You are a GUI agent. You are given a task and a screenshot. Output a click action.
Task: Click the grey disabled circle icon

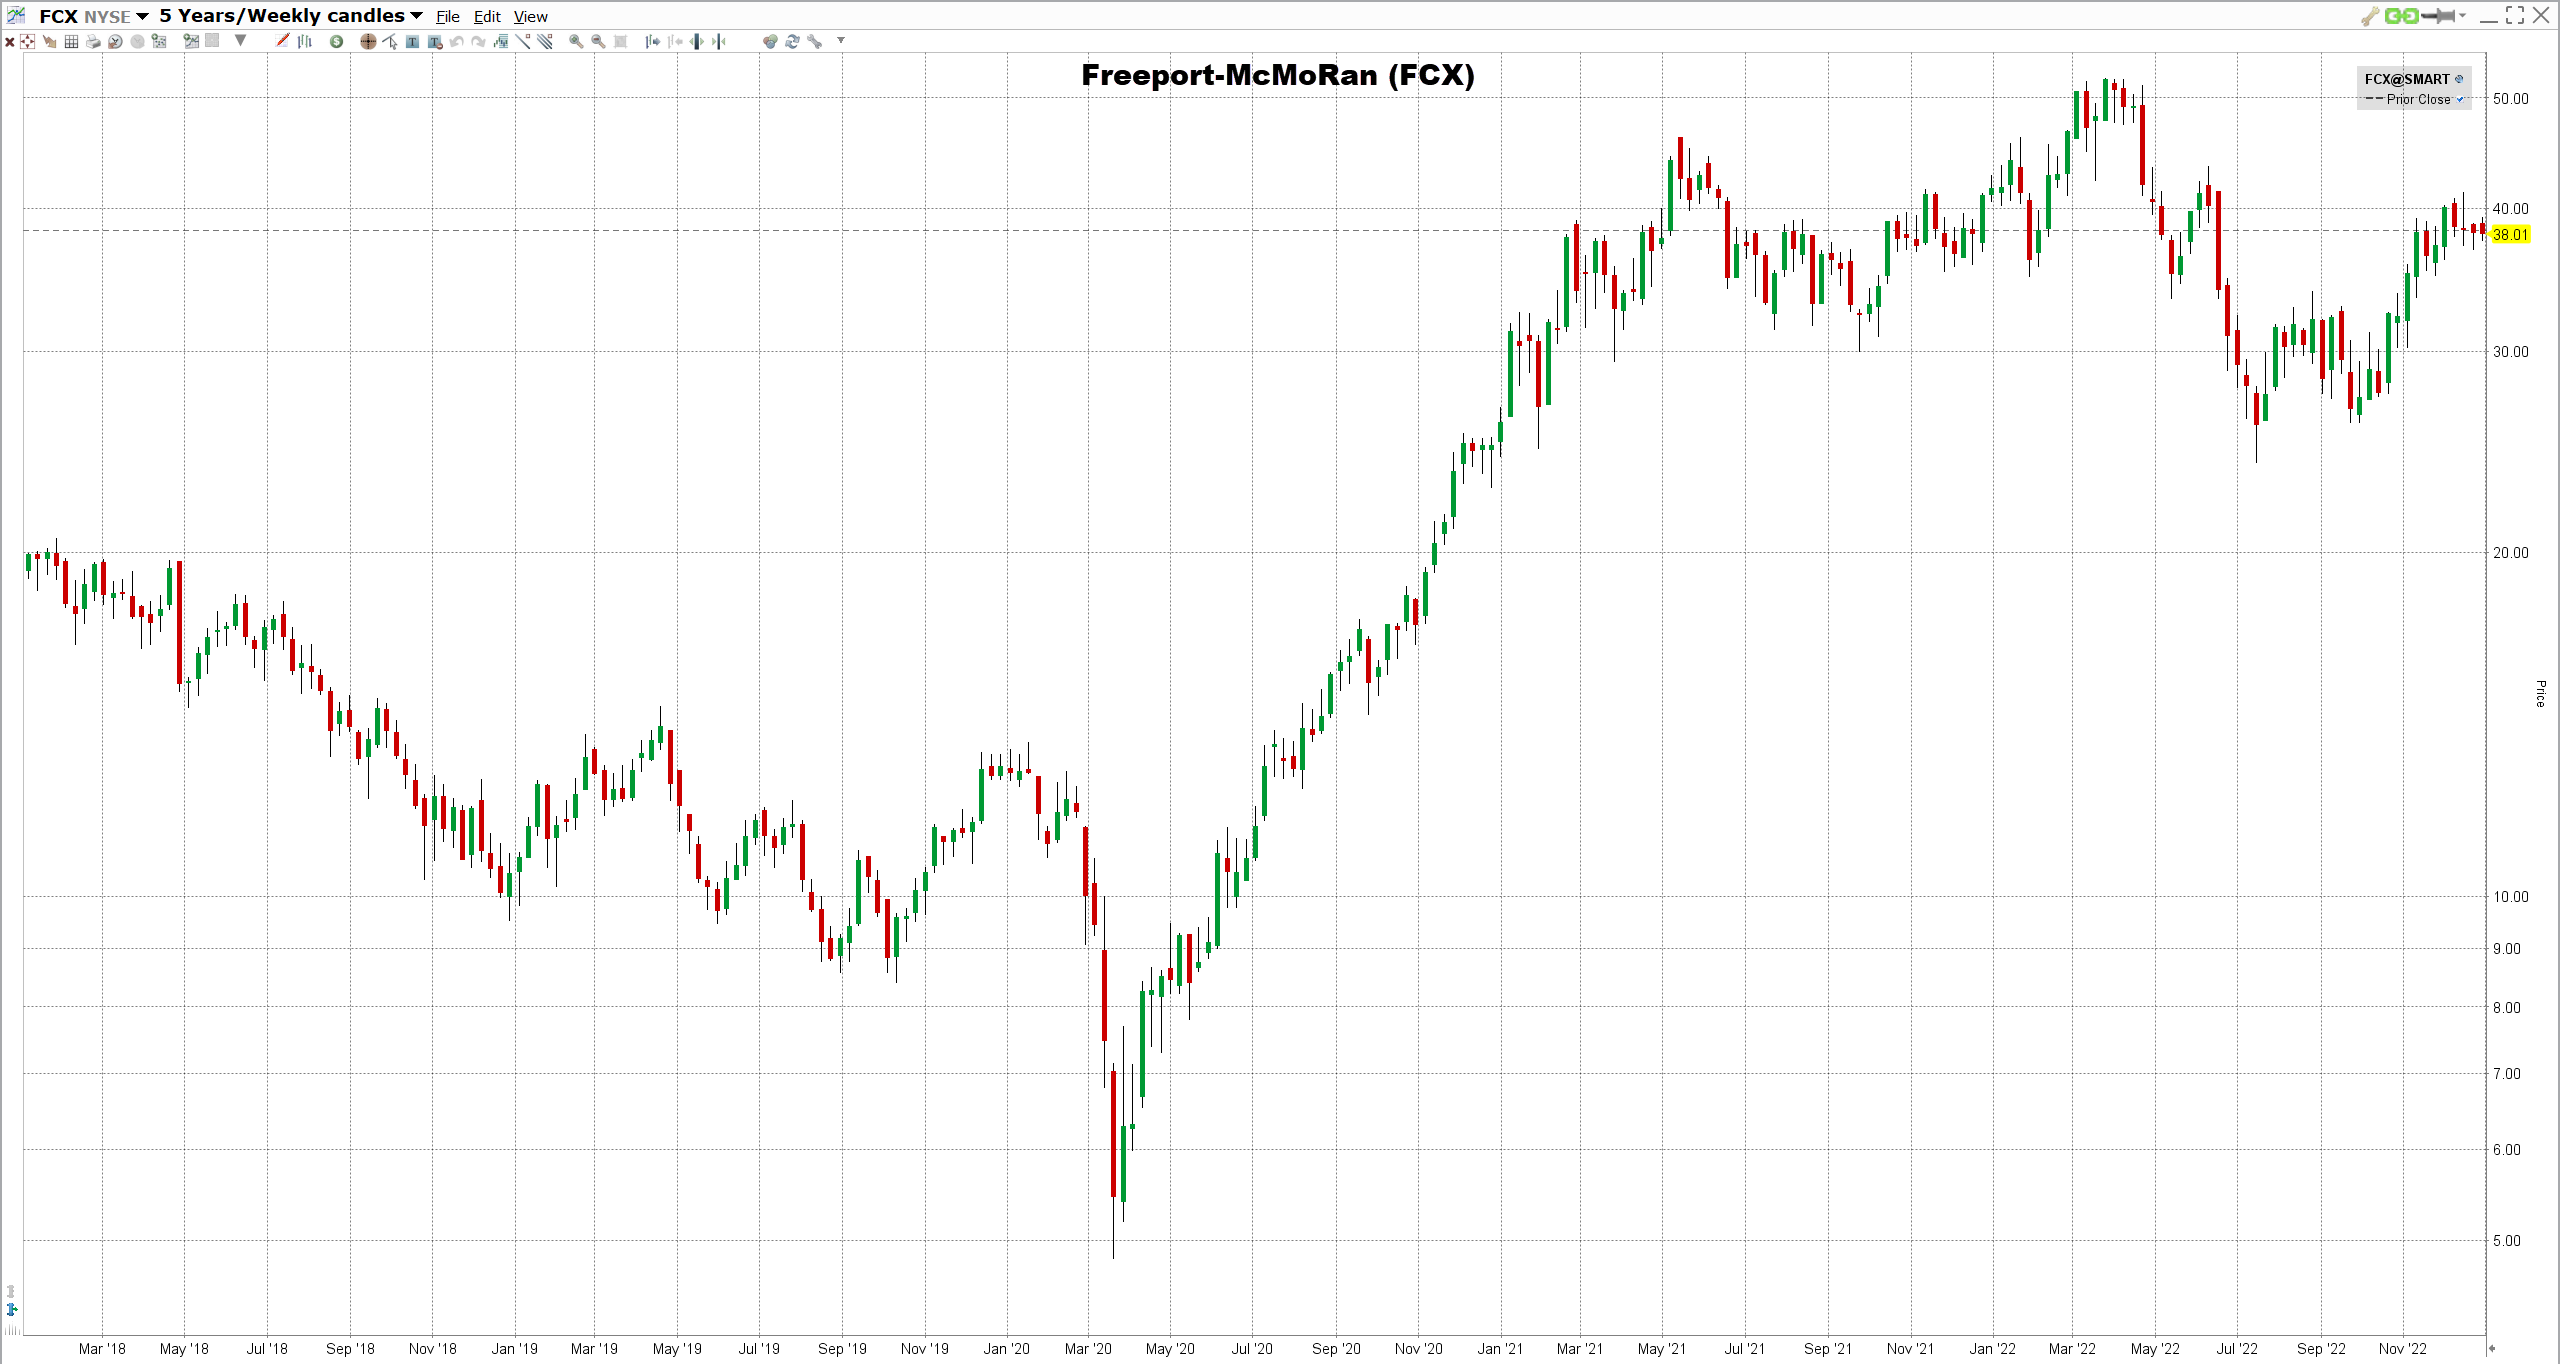(x=137, y=42)
